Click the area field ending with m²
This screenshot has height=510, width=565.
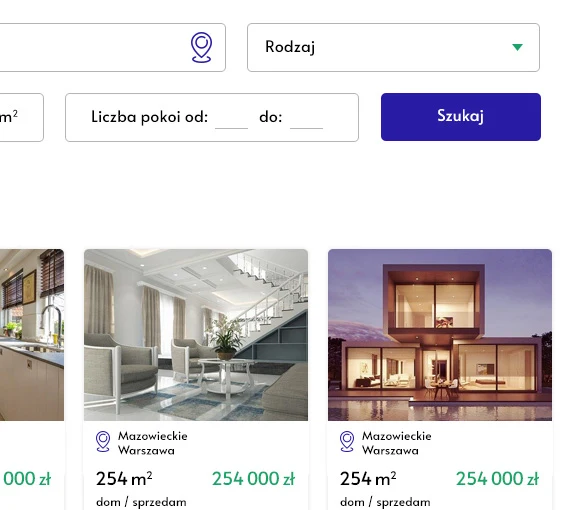(x=22, y=117)
